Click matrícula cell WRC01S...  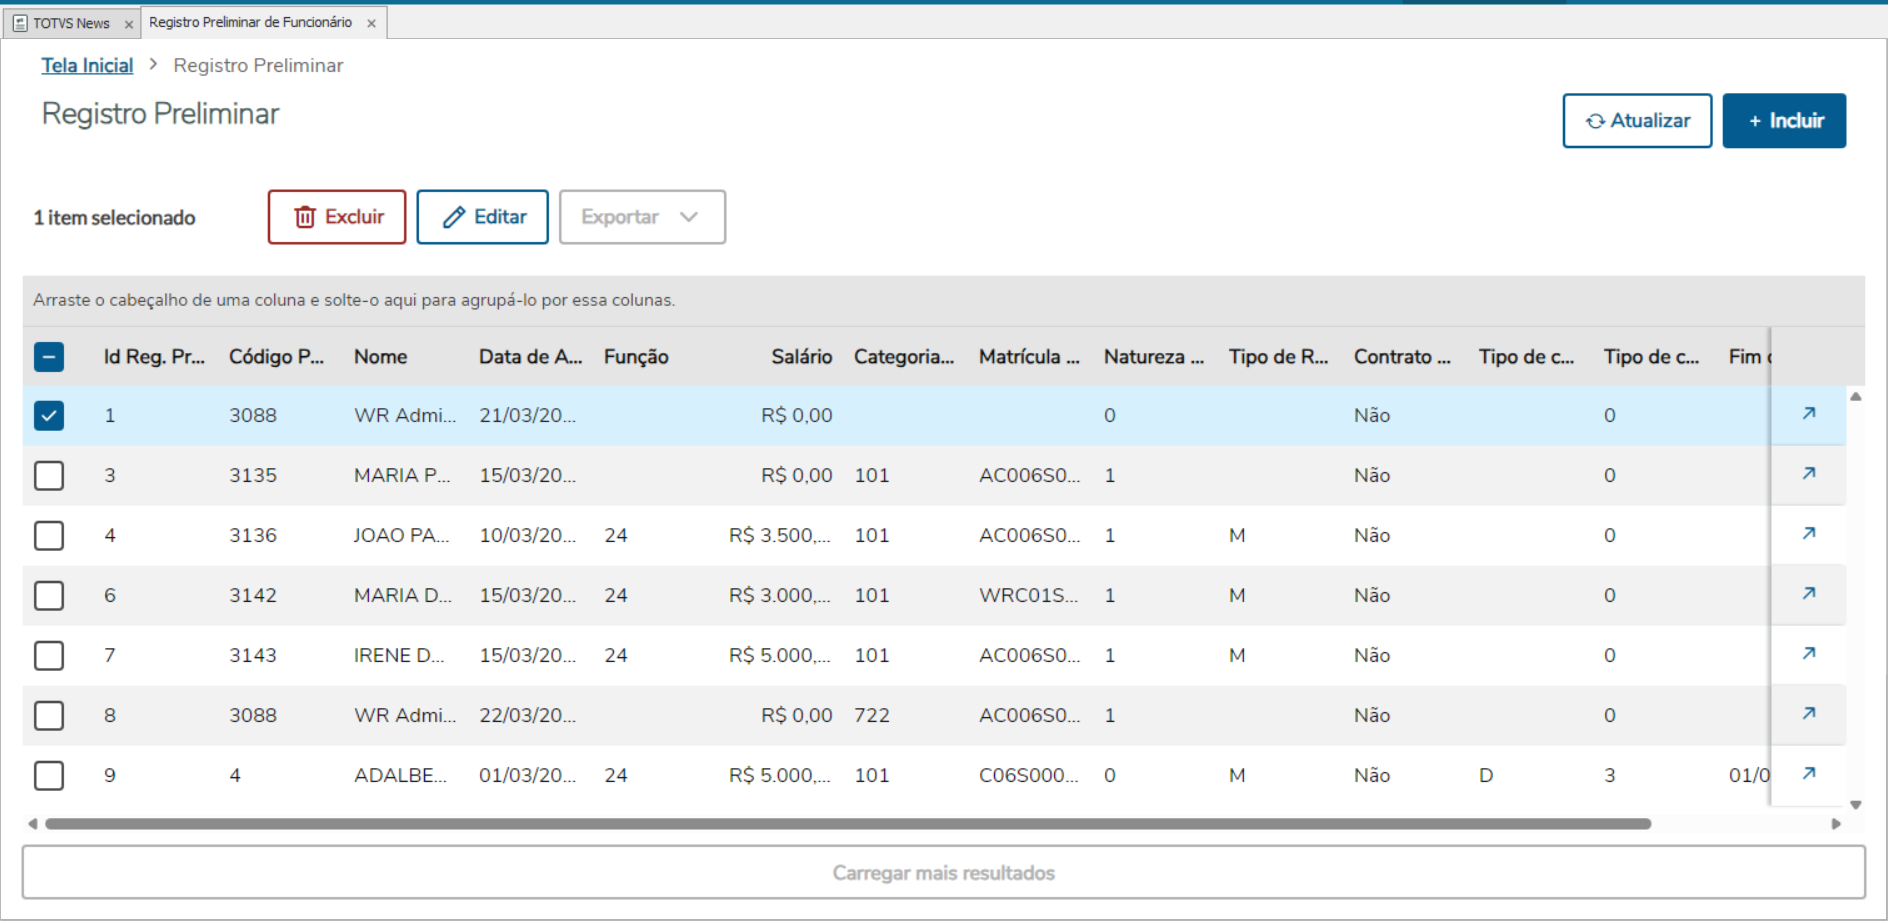coord(1028,595)
